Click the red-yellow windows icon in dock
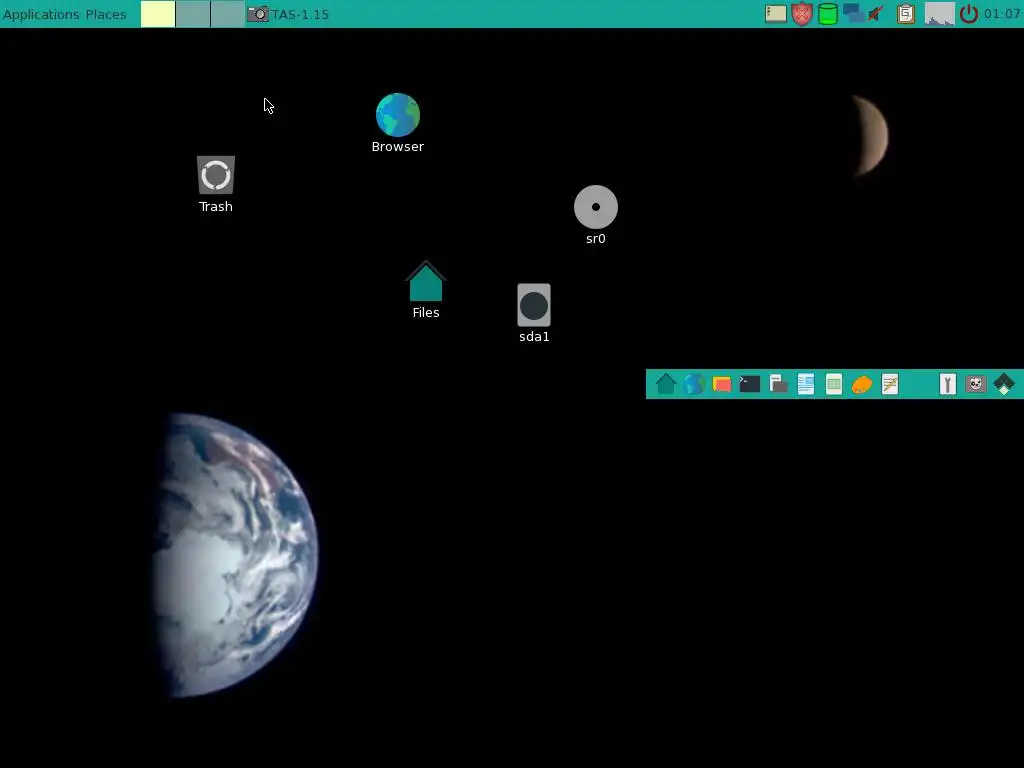This screenshot has height=768, width=1024. [x=722, y=384]
